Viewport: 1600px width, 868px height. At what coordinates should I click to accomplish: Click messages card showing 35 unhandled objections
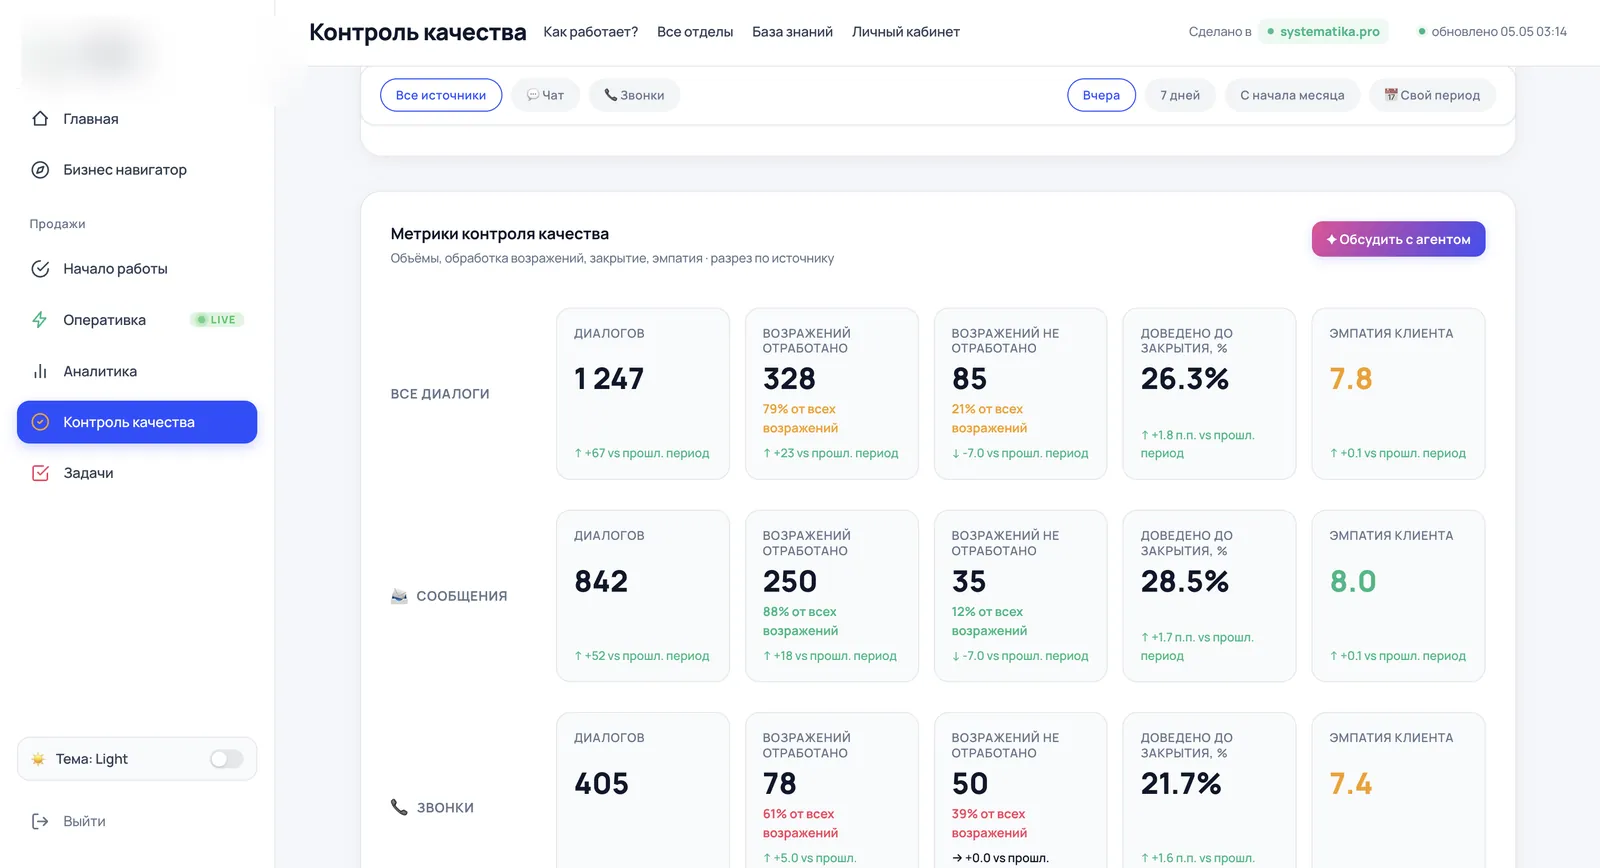1020,596
